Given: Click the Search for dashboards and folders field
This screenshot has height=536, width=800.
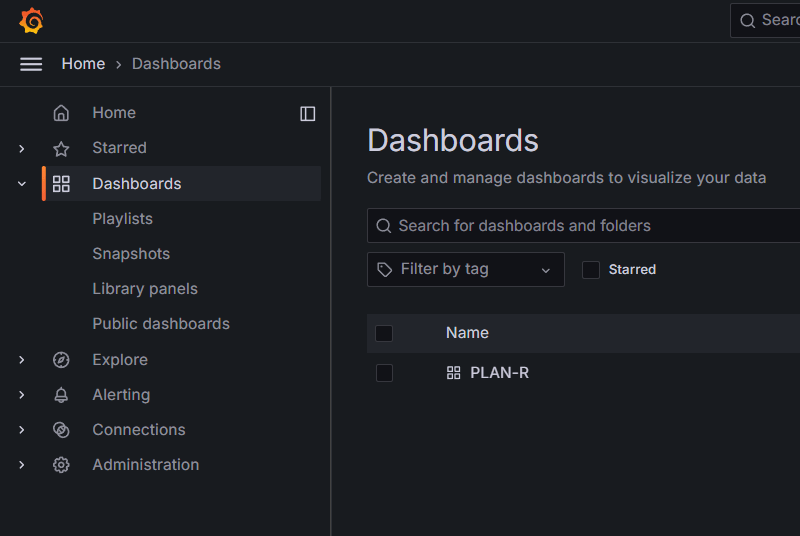Looking at the screenshot, I should 590,226.
